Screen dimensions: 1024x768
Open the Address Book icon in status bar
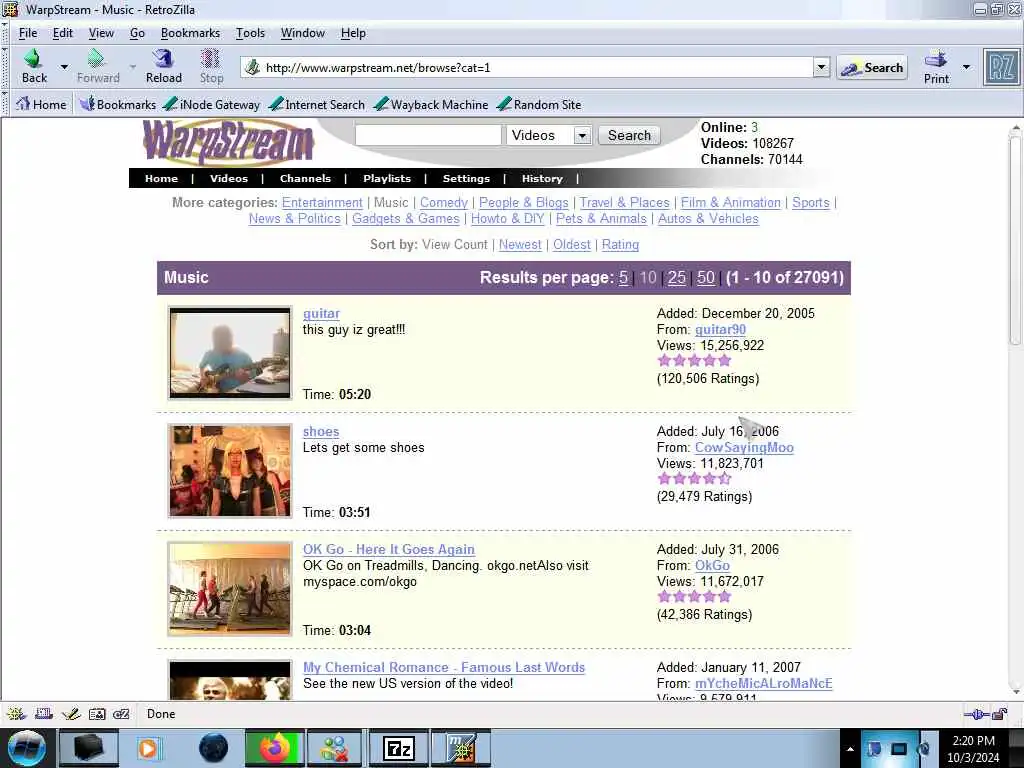pos(97,714)
